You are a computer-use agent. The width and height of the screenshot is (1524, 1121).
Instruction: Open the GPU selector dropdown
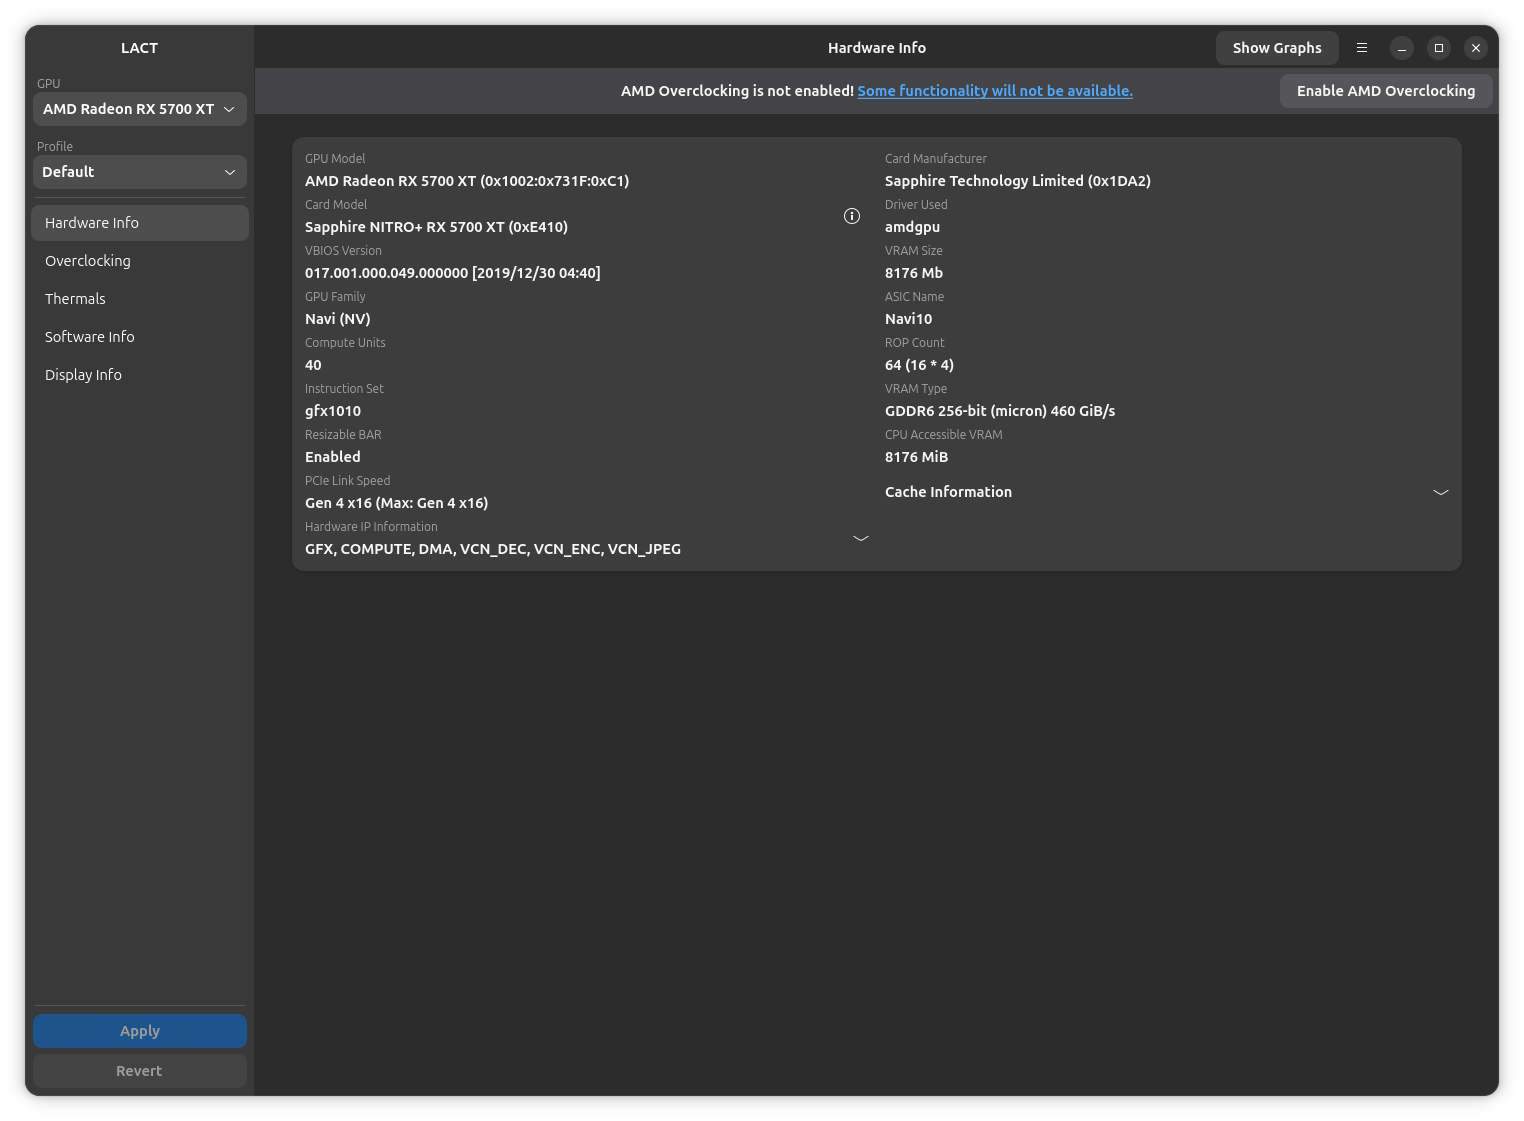140,109
